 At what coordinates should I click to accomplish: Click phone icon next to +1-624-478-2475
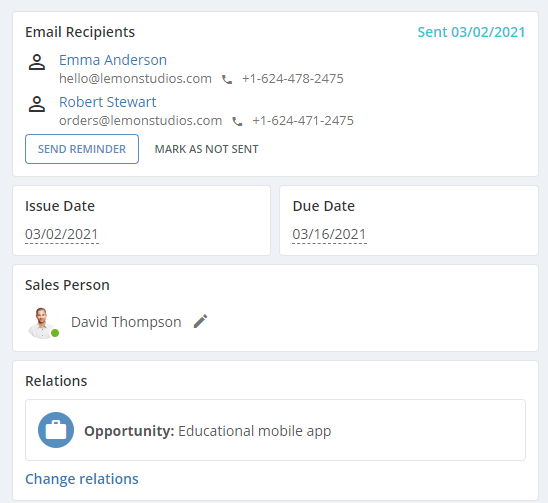(x=227, y=80)
